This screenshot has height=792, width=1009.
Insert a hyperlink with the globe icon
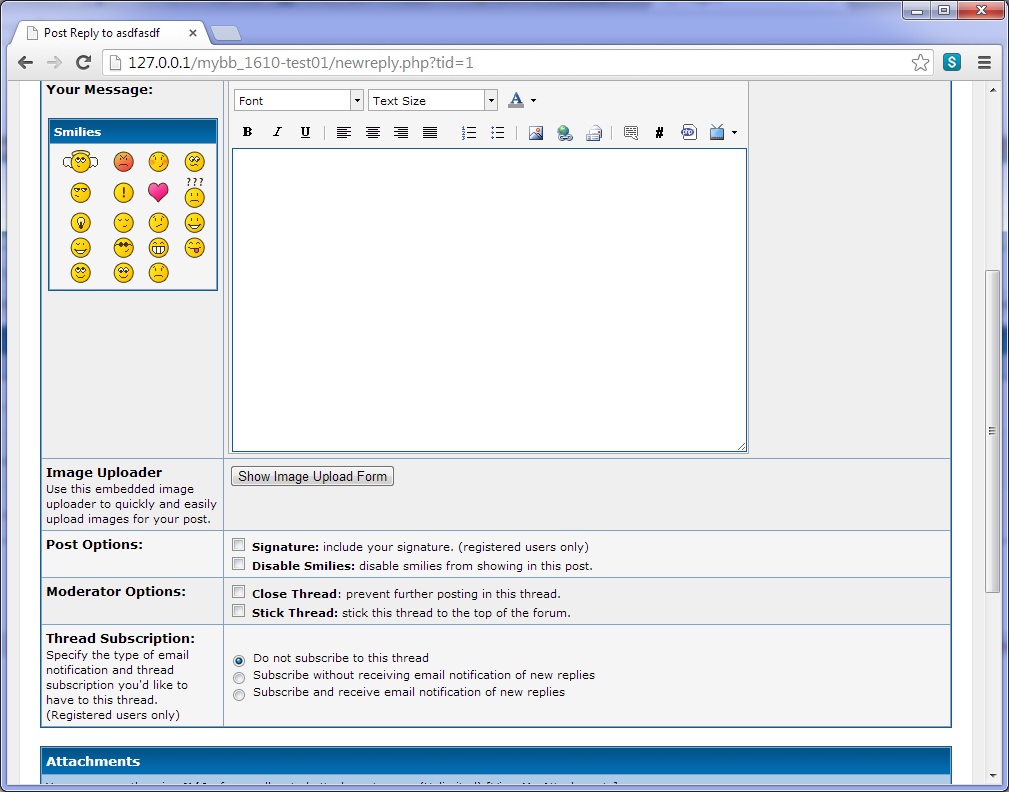click(x=565, y=132)
